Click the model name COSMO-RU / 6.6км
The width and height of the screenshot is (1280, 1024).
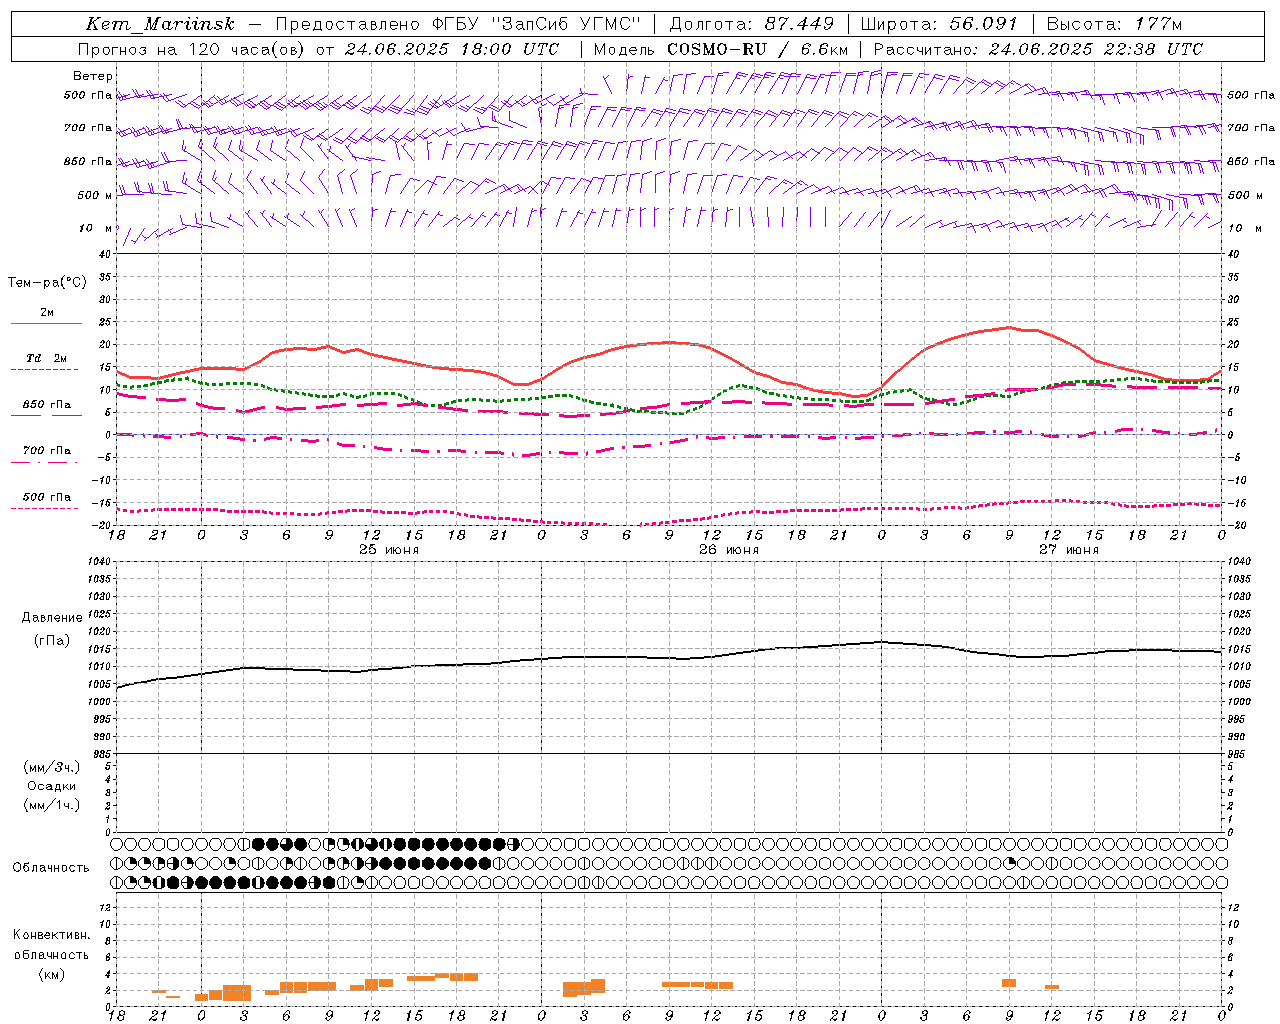click(x=758, y=49)
